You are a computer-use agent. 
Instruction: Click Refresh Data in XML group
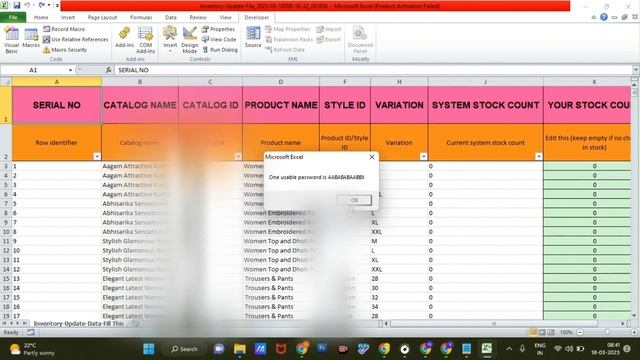[x=285, y=50]
